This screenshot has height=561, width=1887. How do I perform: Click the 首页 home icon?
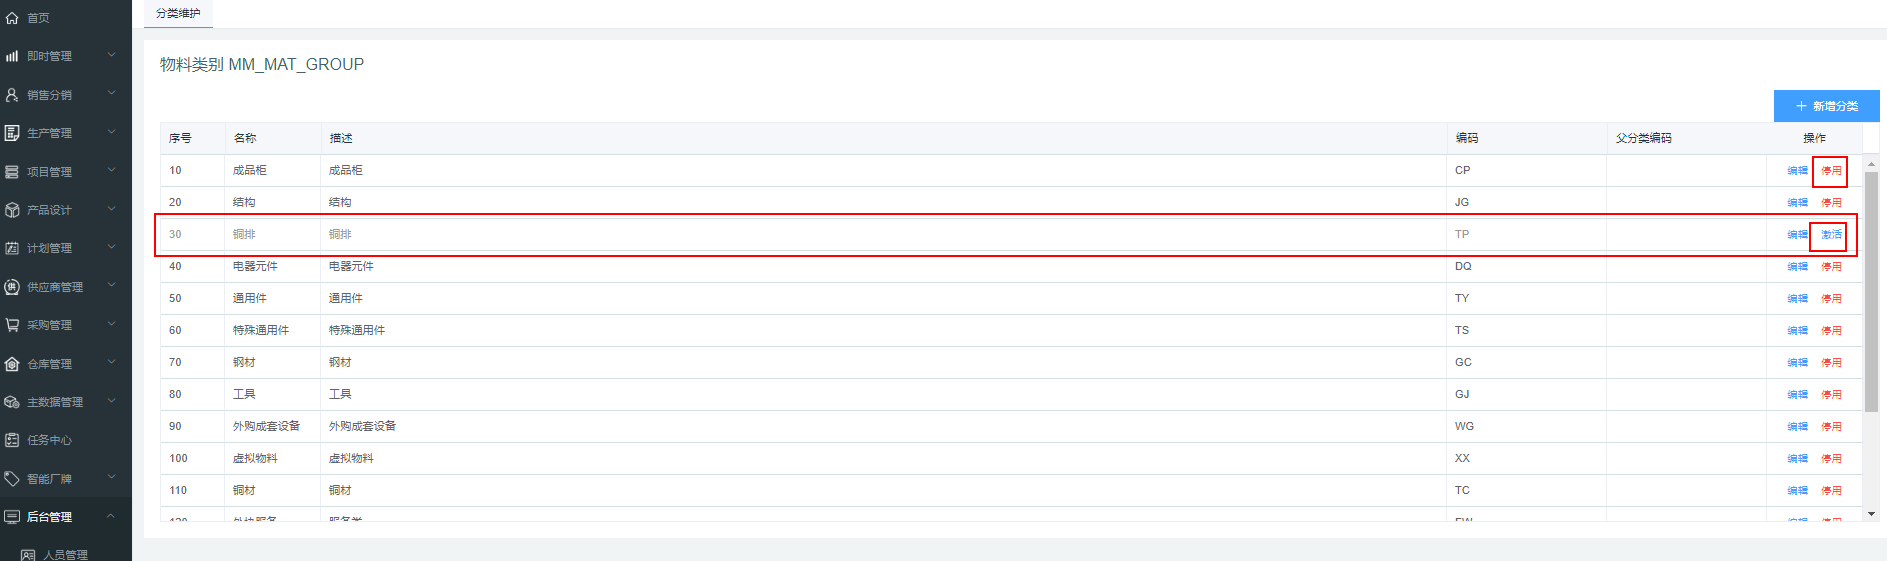point(12,18)
